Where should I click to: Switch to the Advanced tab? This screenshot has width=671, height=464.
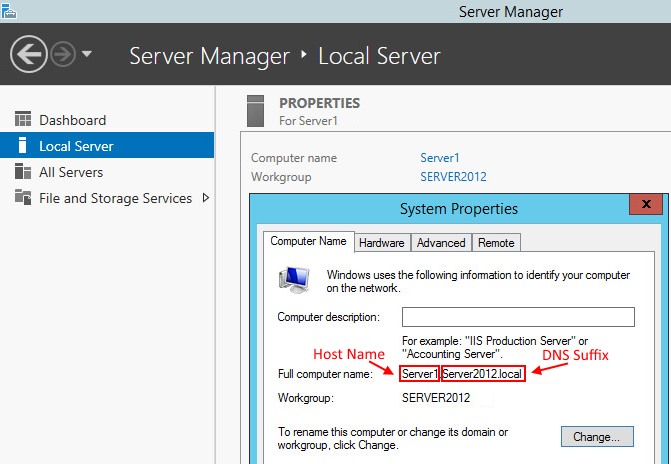point(441,243)
